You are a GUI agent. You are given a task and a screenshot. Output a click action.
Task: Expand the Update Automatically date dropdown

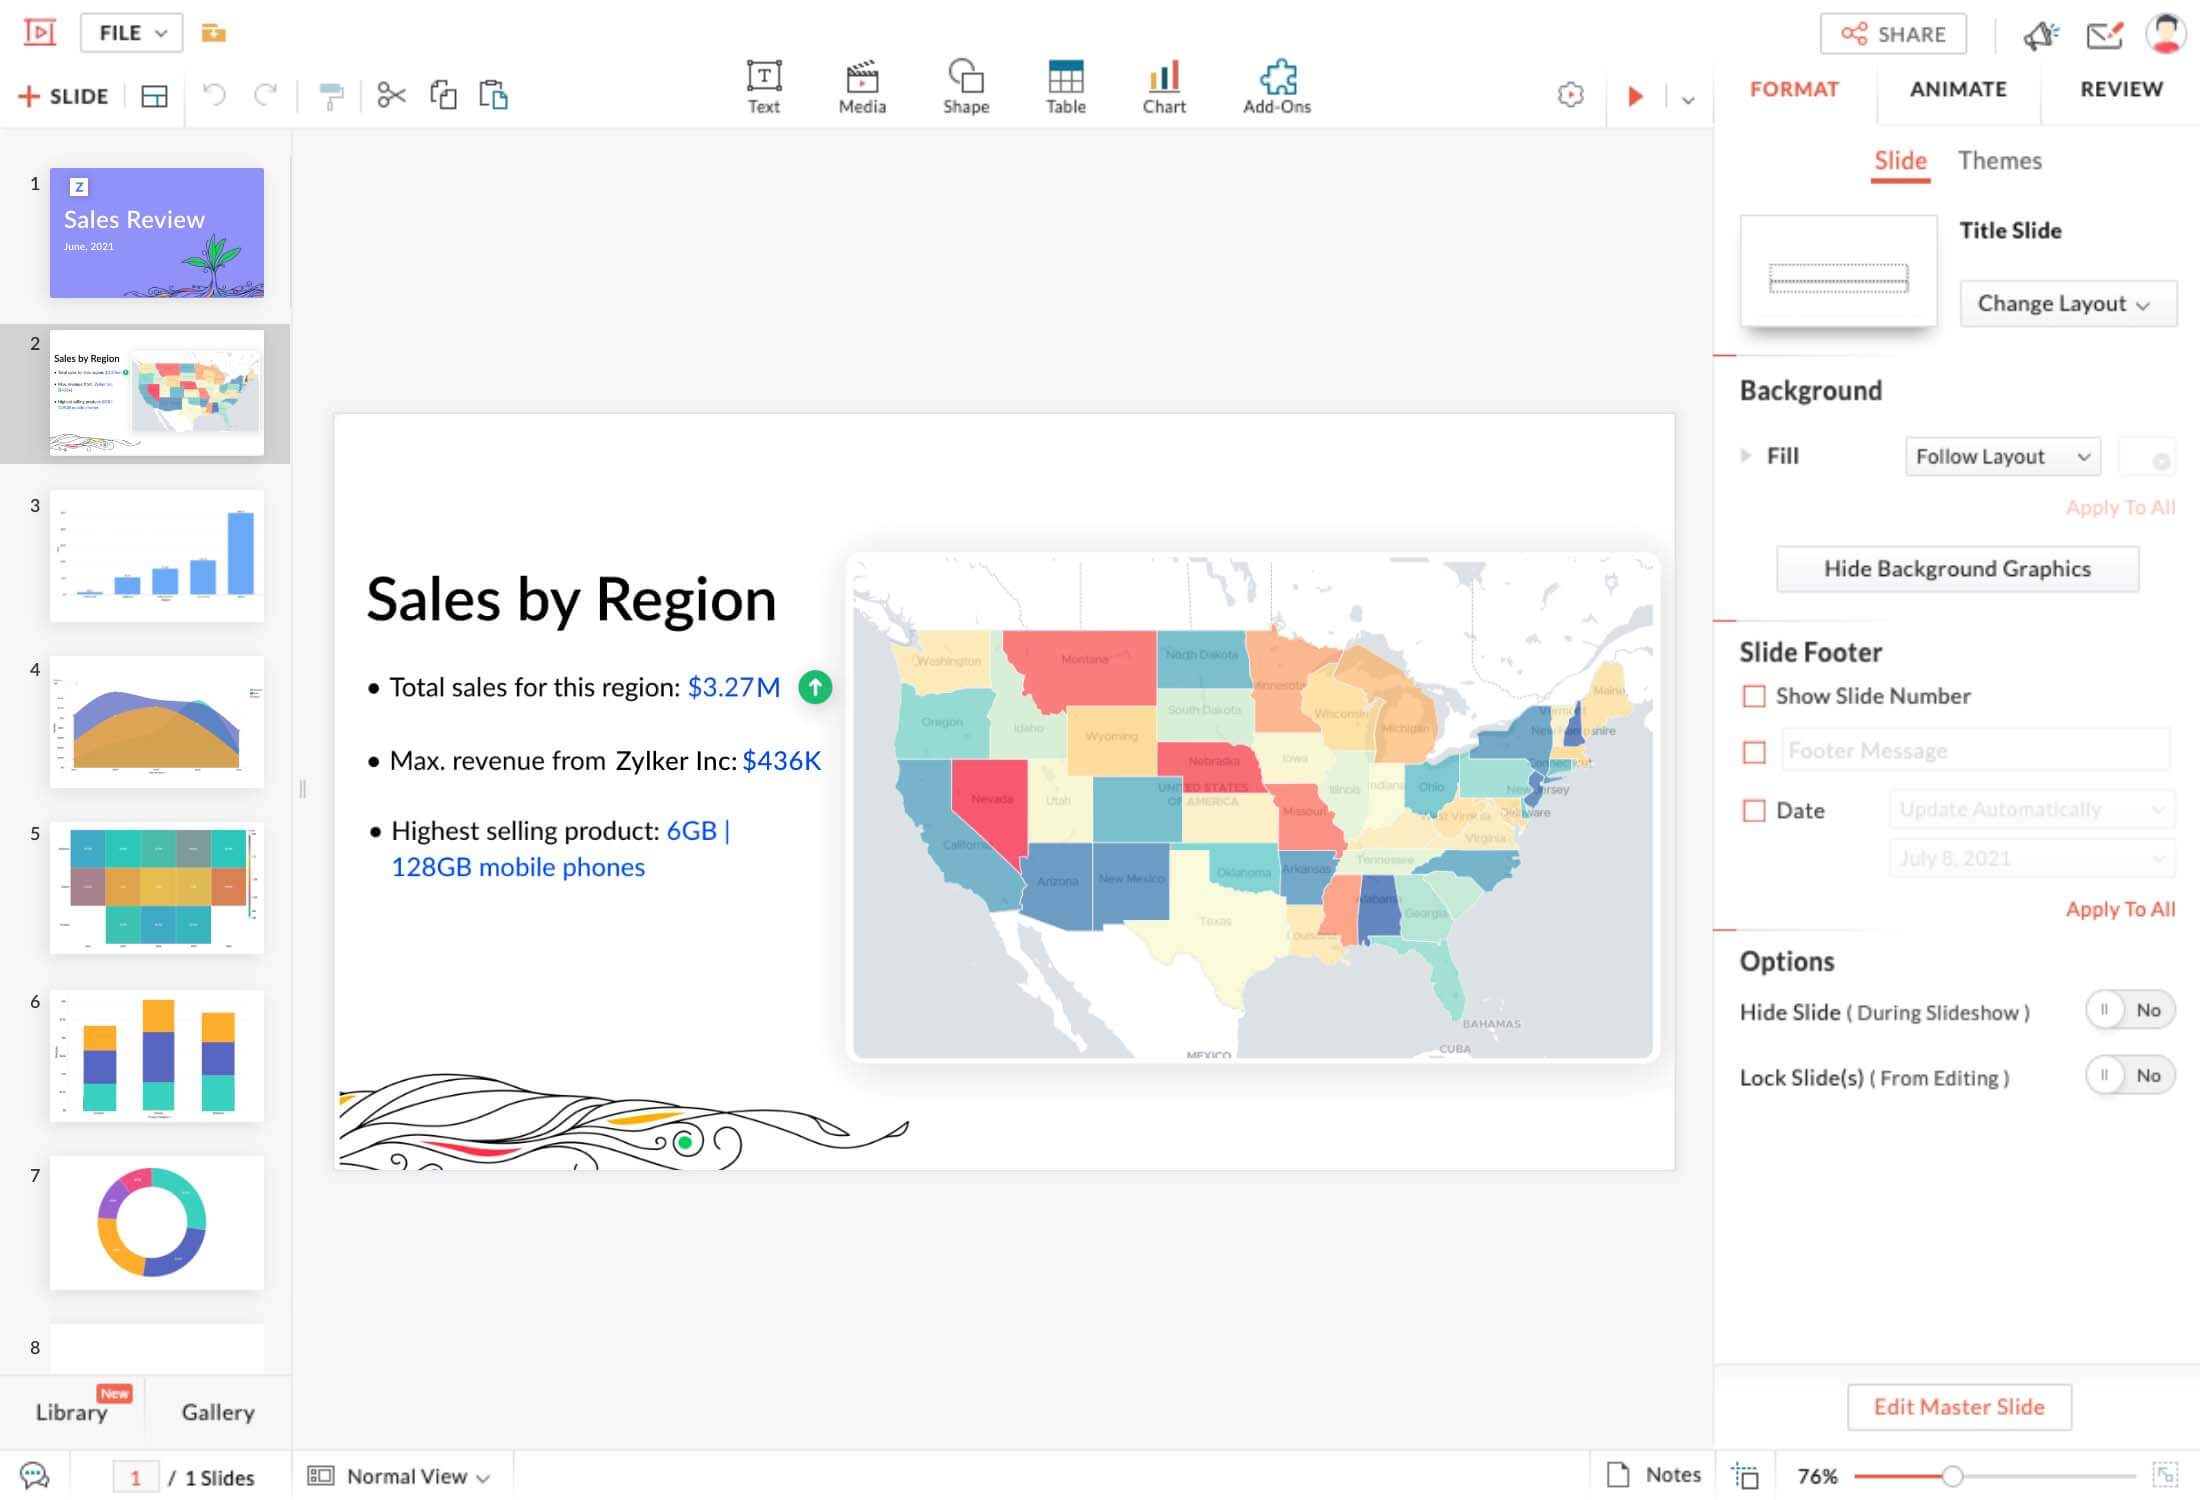pos(2157,809)
